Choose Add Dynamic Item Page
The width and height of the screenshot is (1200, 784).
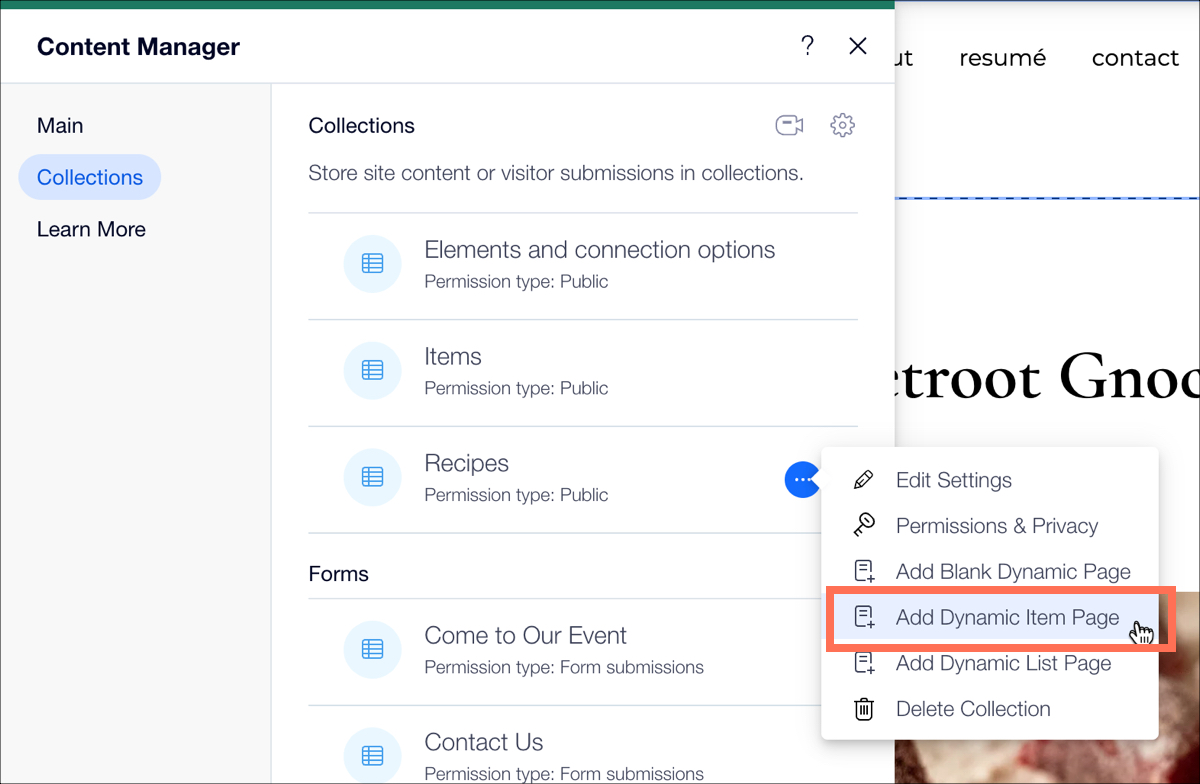(x=1006, y=618)
